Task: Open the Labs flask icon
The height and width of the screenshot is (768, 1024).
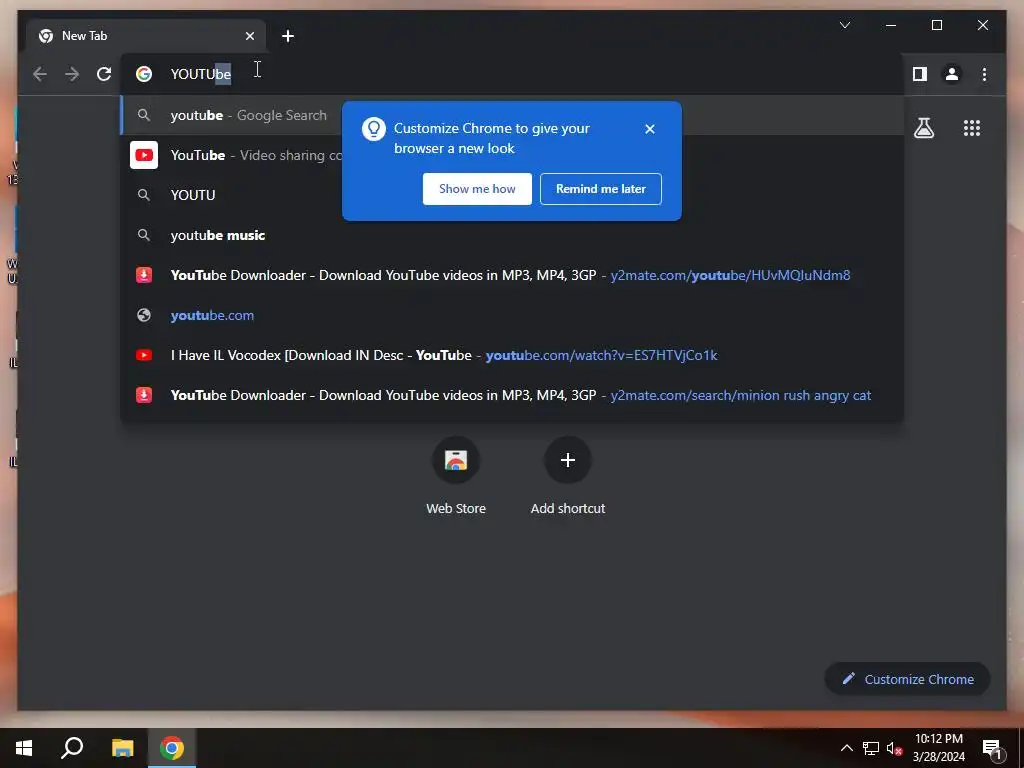Action: [x=923, y=128]
